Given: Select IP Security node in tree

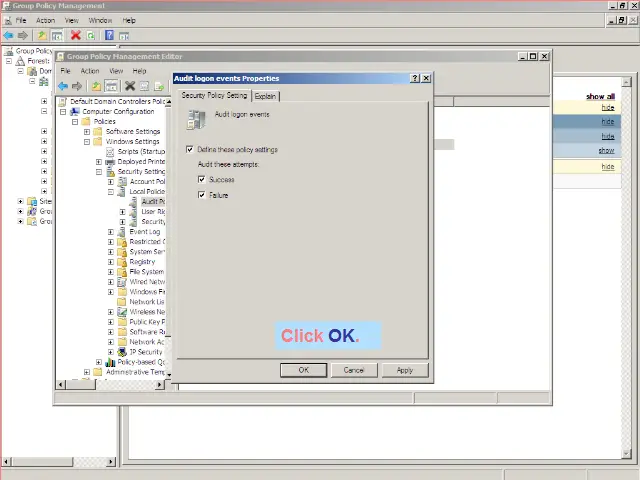Looking at the screenshot, I should pos(146,352).
